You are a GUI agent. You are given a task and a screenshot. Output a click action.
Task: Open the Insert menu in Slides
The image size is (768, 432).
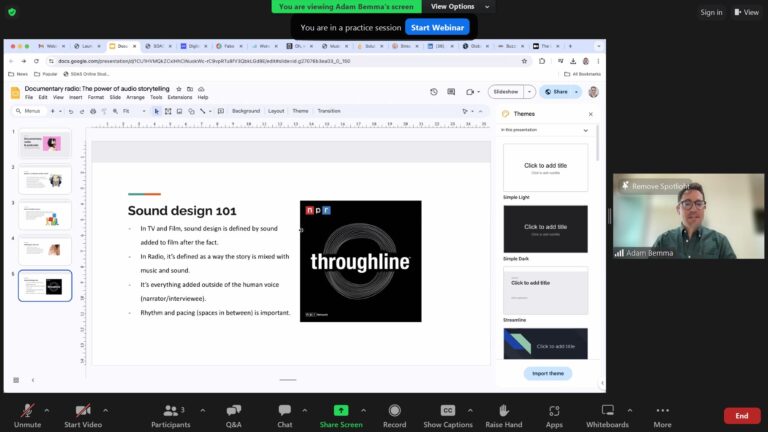click(x=75, y=97)
